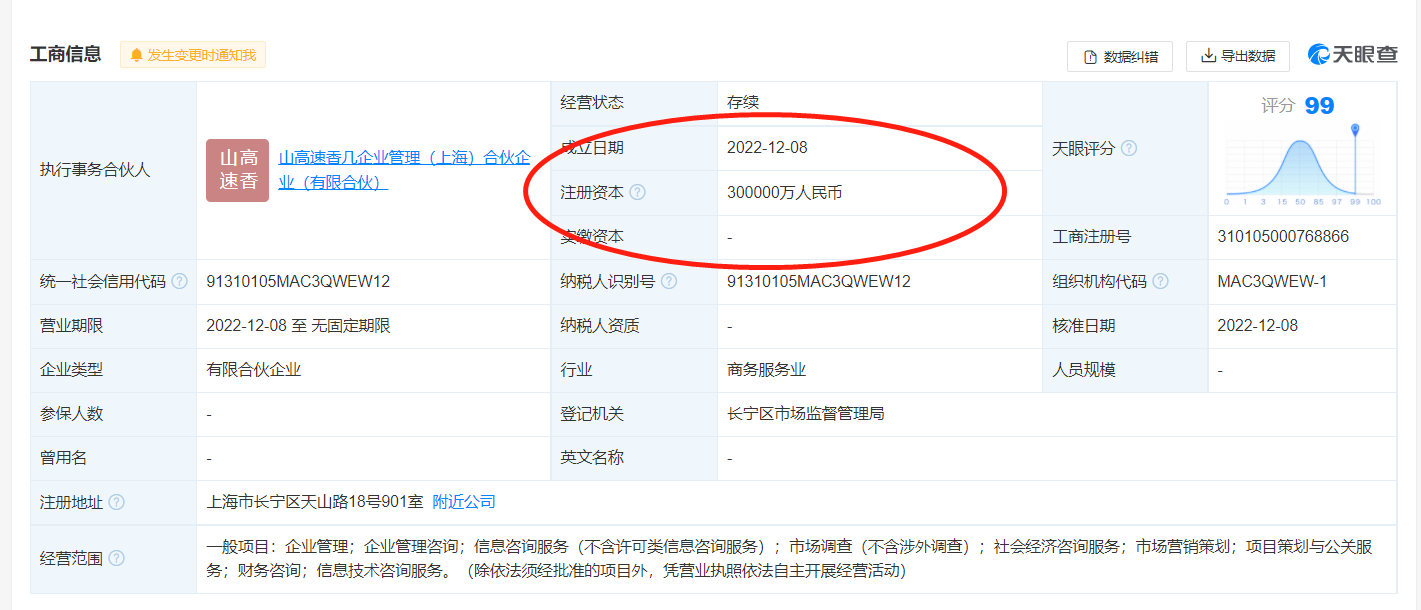
Task: Click the 导出数据 button
Action: (1238, 56)
